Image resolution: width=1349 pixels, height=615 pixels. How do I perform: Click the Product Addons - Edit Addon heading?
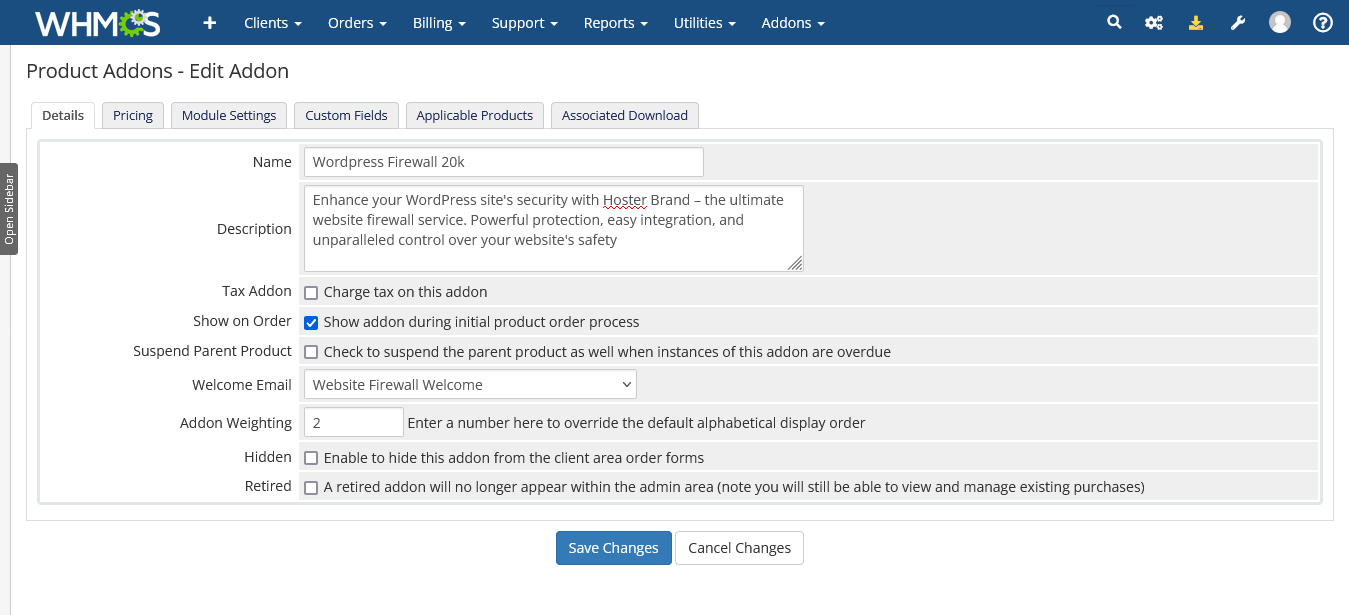click(157, 71)
